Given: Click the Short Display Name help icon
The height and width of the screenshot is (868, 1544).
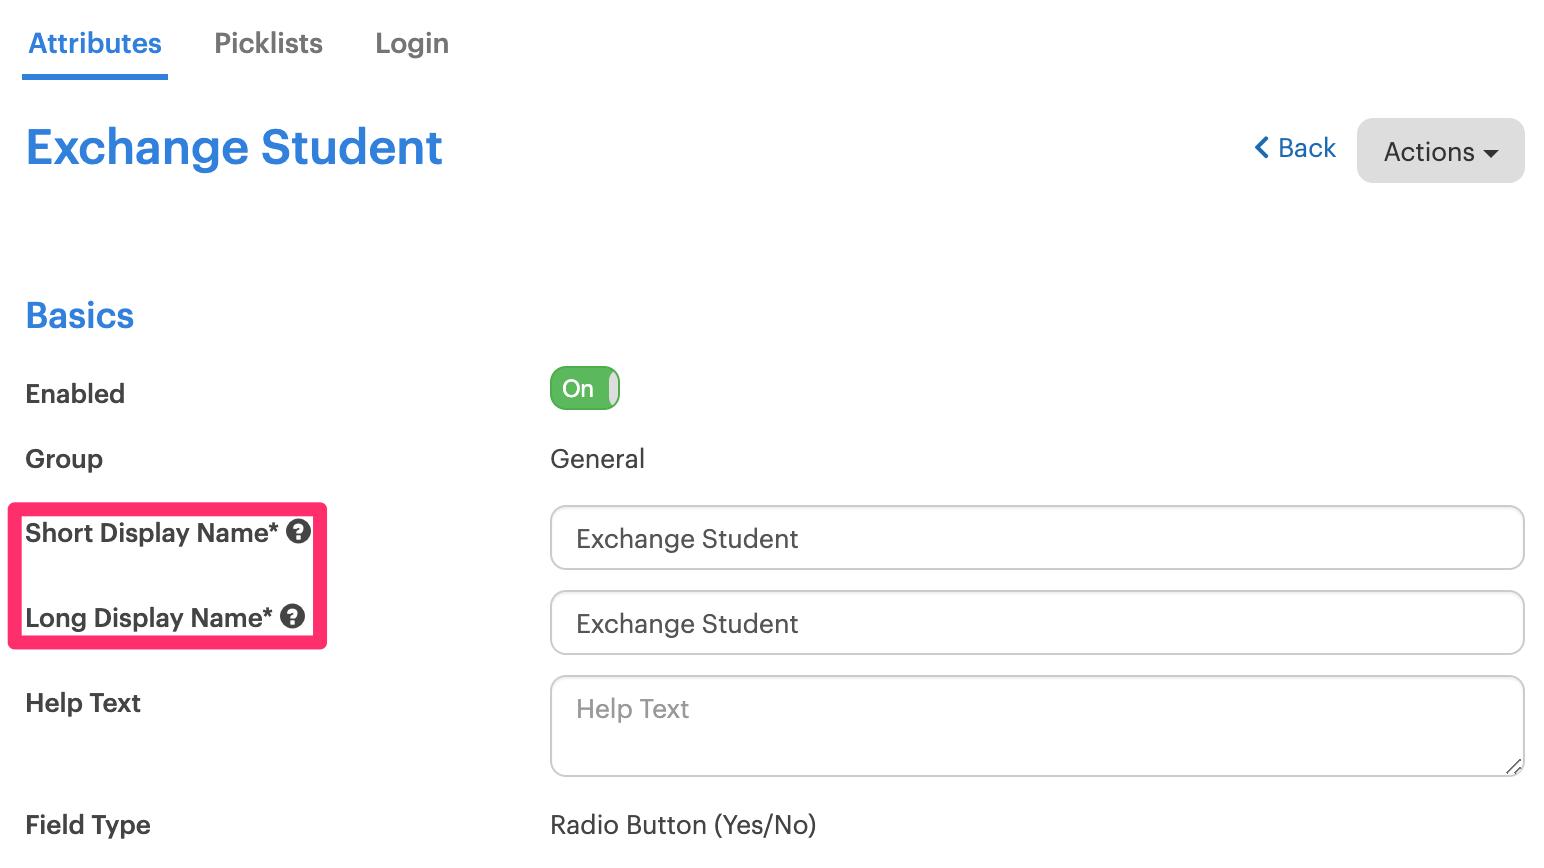Looking at the screenshot, I should [x=298, y=532].
